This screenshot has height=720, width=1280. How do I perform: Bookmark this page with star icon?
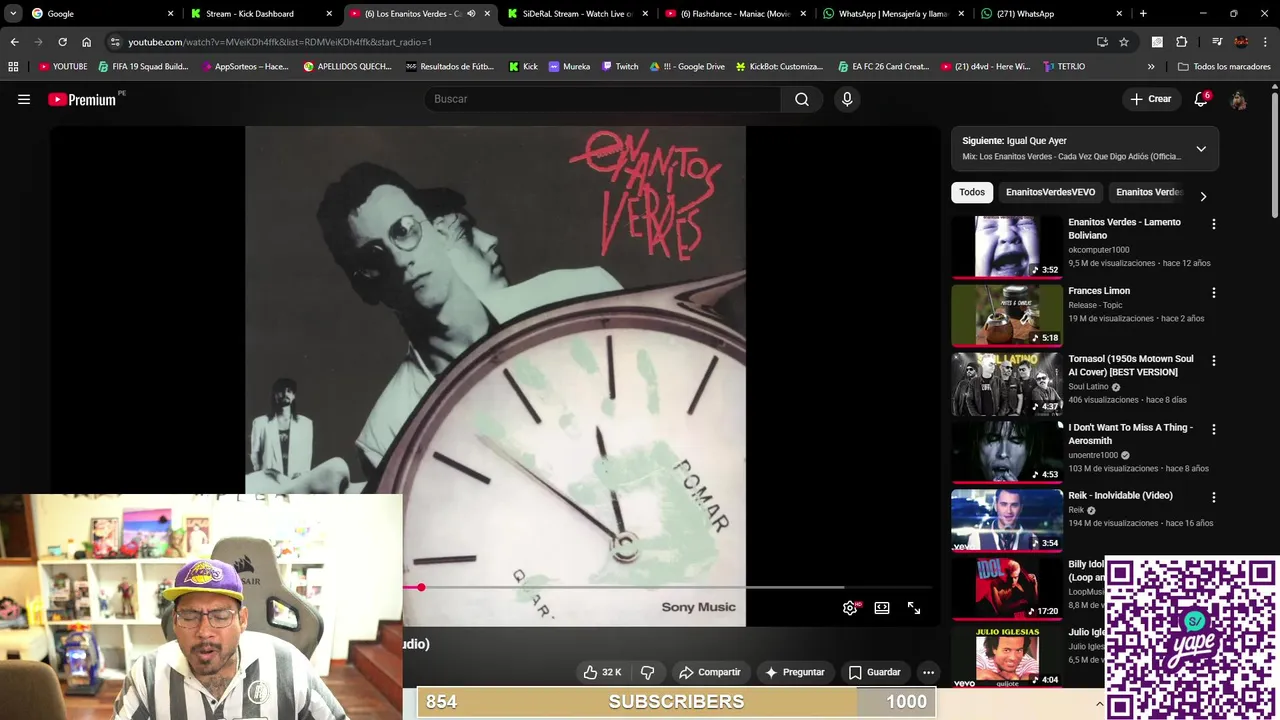click(x=1124, y=42)
